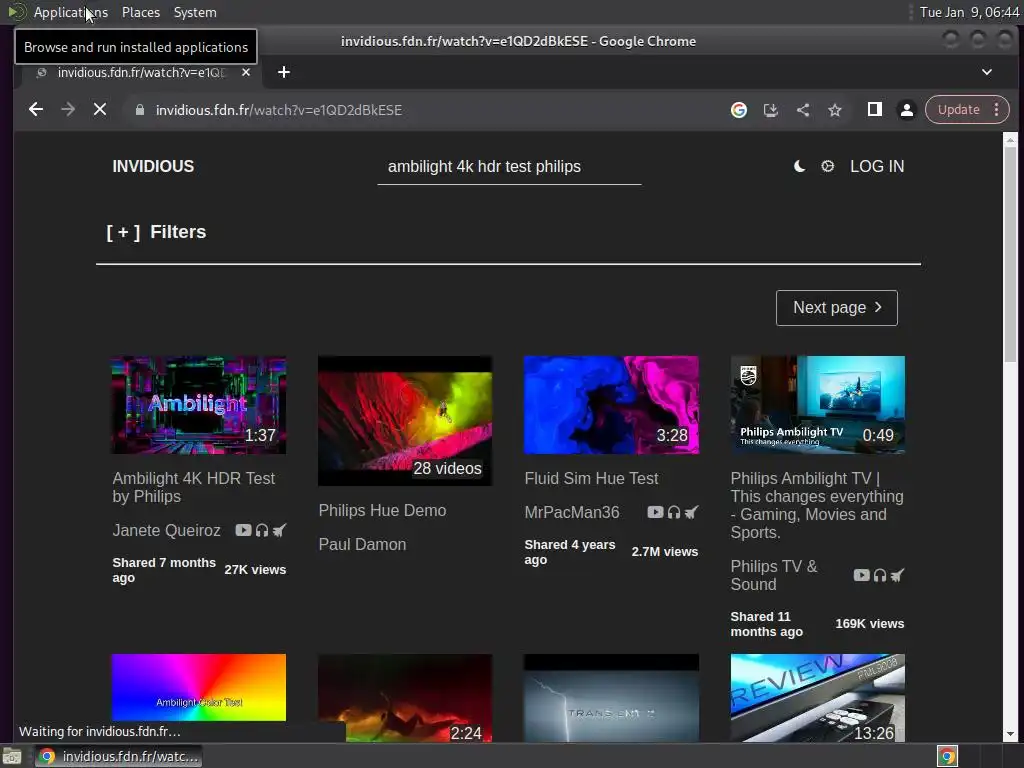Open the Places menu
Image resolution: width=1024 pixels, height=768 pixels.
[x=141, y=12]
